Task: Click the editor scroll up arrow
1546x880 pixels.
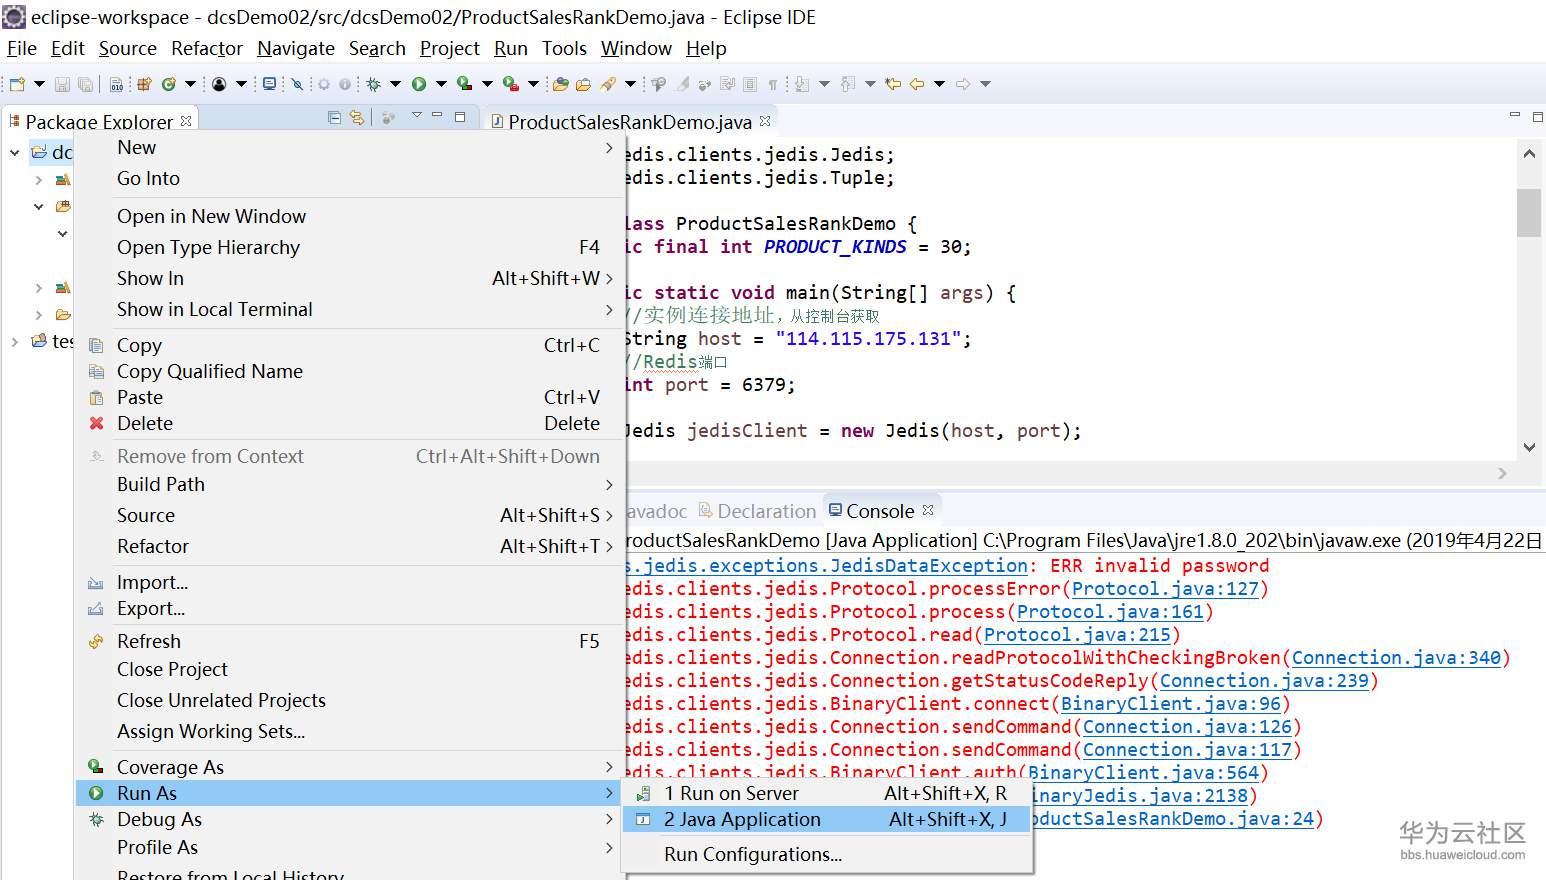Action: click(x=1529, y=154)
